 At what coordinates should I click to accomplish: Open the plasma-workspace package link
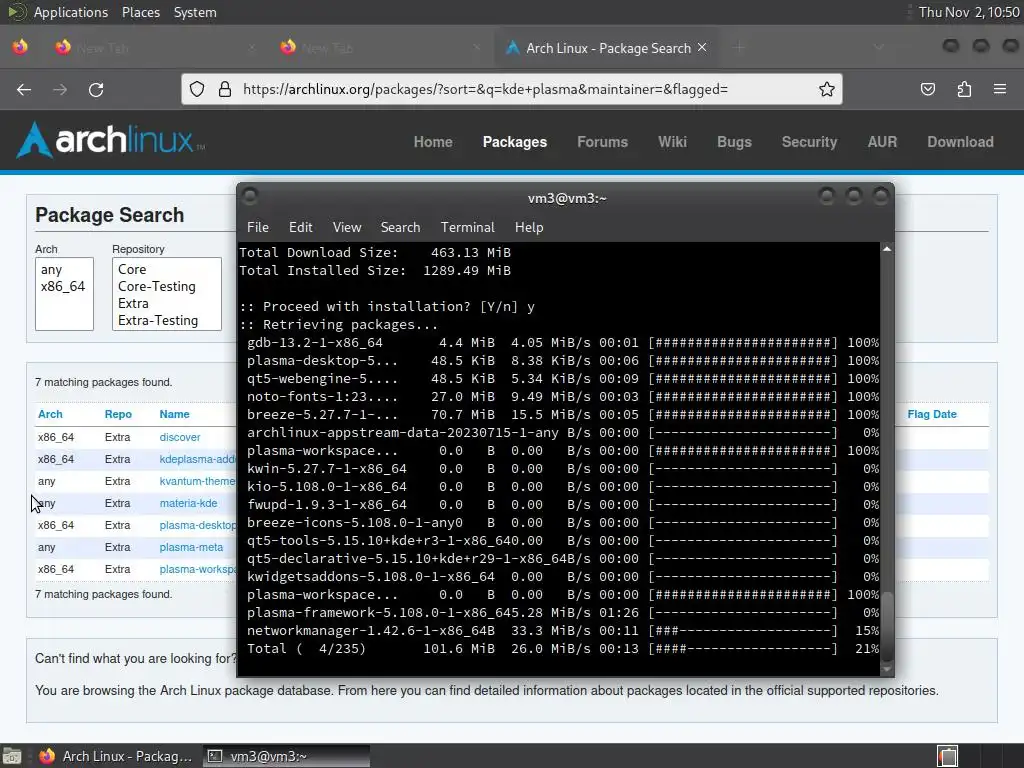click(197, 569)
